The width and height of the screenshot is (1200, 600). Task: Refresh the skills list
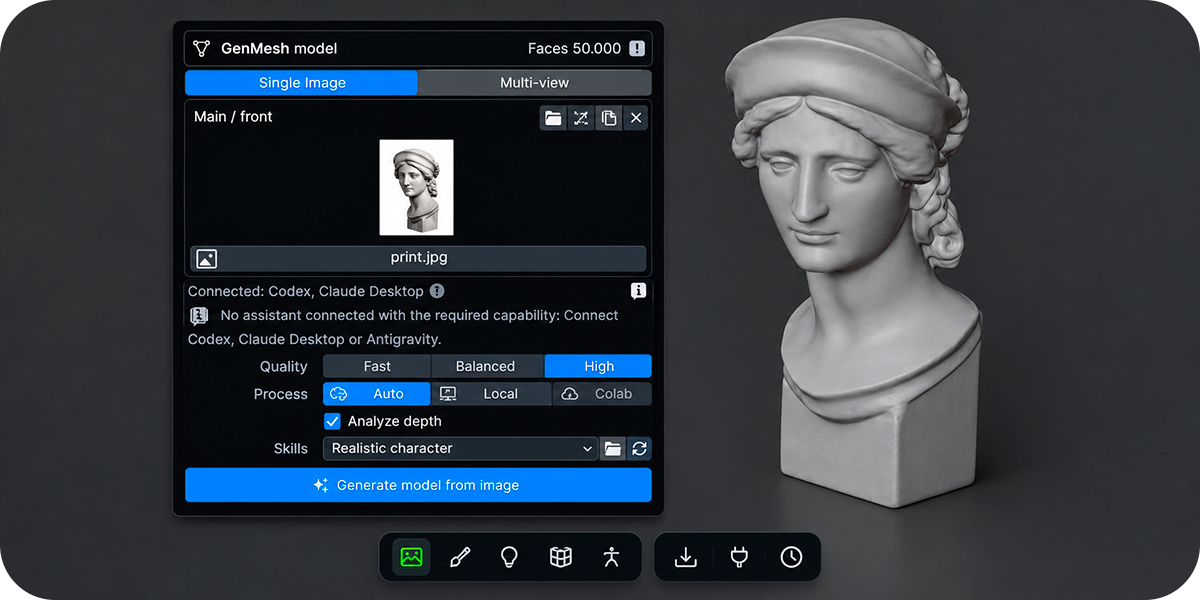tap(639, 449)
